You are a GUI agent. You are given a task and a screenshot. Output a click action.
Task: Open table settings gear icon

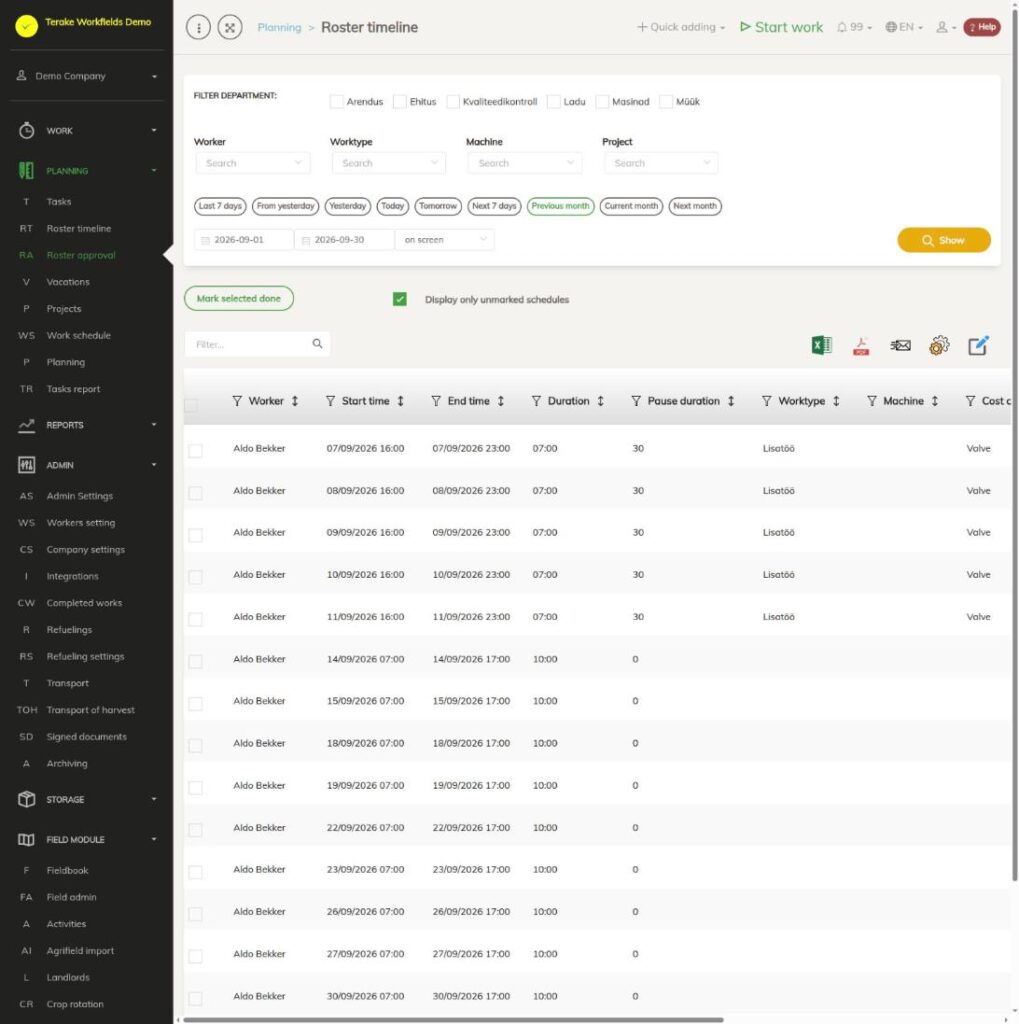[939, 345]
